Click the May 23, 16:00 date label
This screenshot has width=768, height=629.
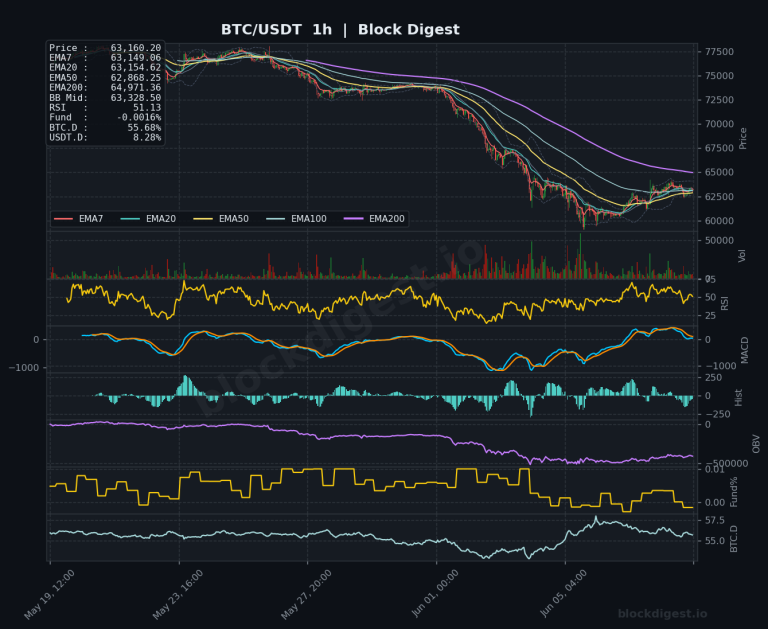[x=178, y=595]
